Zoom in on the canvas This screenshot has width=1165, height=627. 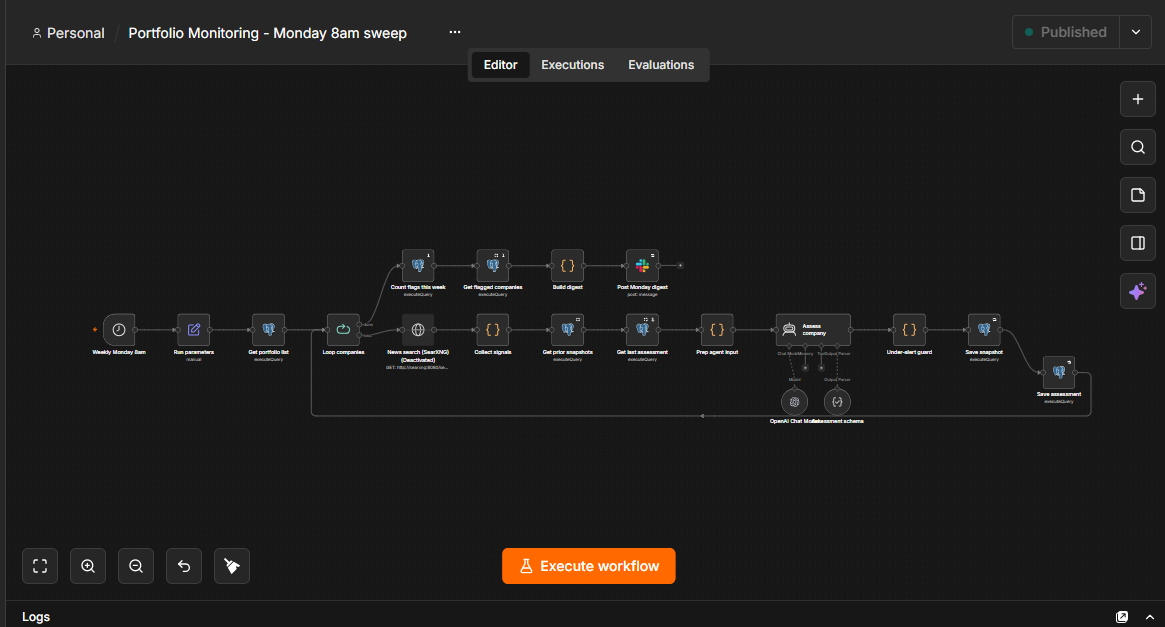click(88, 566)
